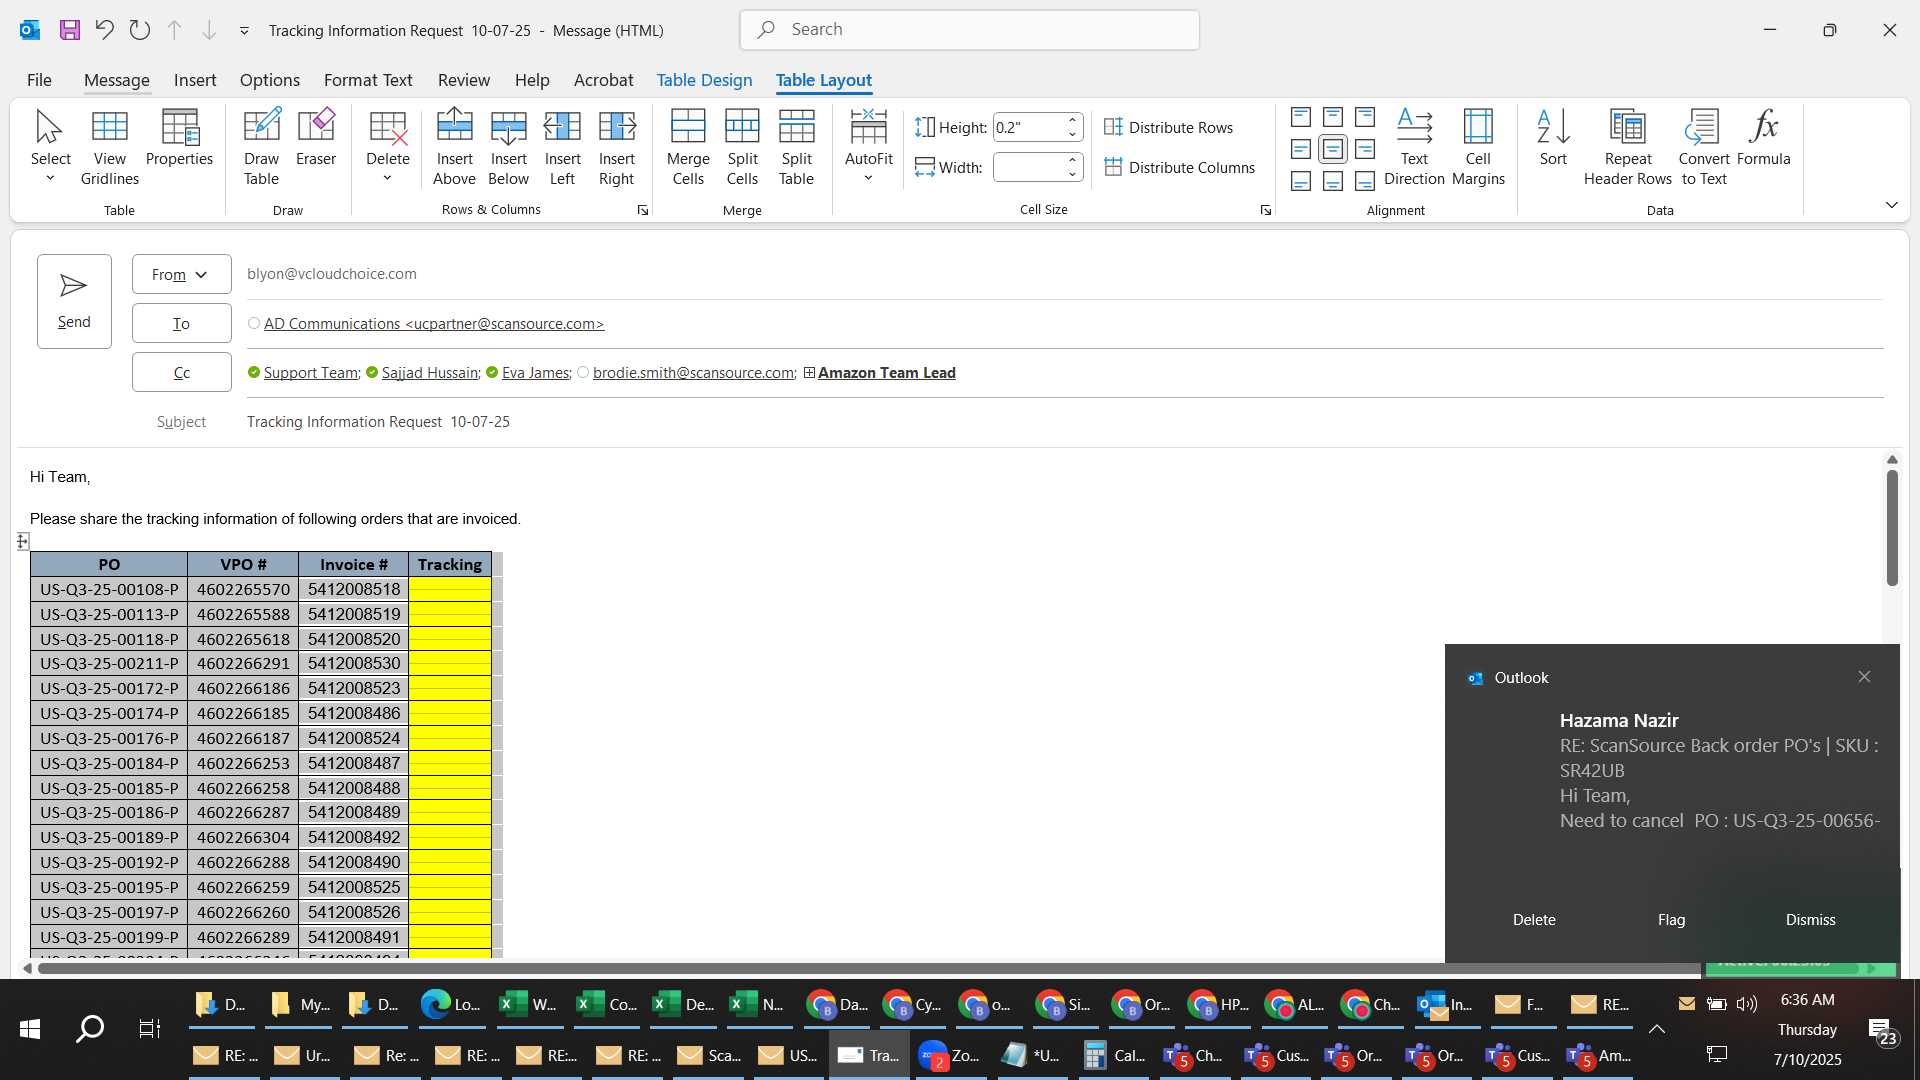Viewport: 1920px width, 1080px height.
Task: Send the email
Action: 74,301
